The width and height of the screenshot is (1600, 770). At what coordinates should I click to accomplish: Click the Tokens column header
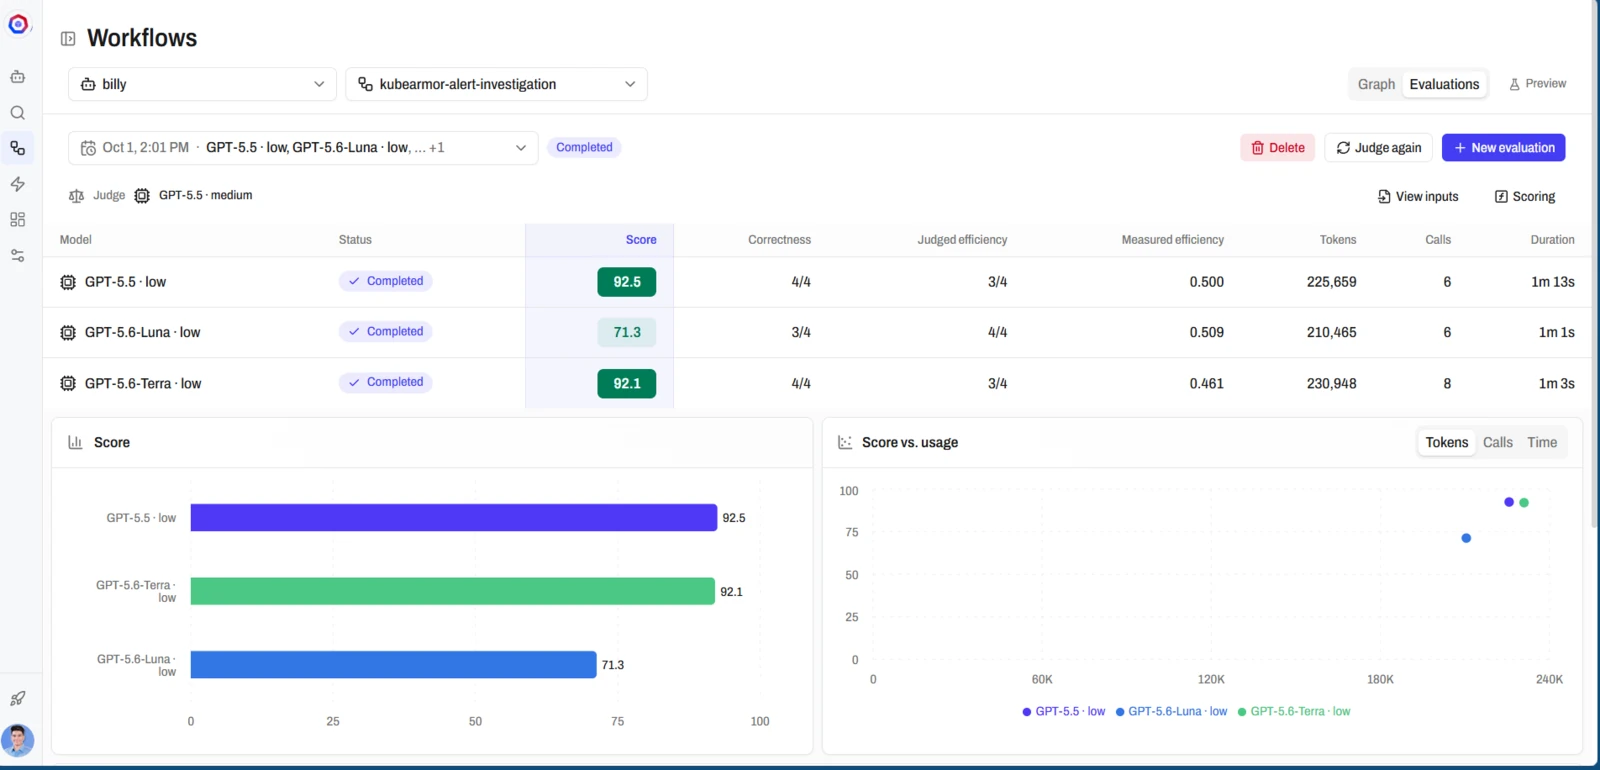[1337, 240]
